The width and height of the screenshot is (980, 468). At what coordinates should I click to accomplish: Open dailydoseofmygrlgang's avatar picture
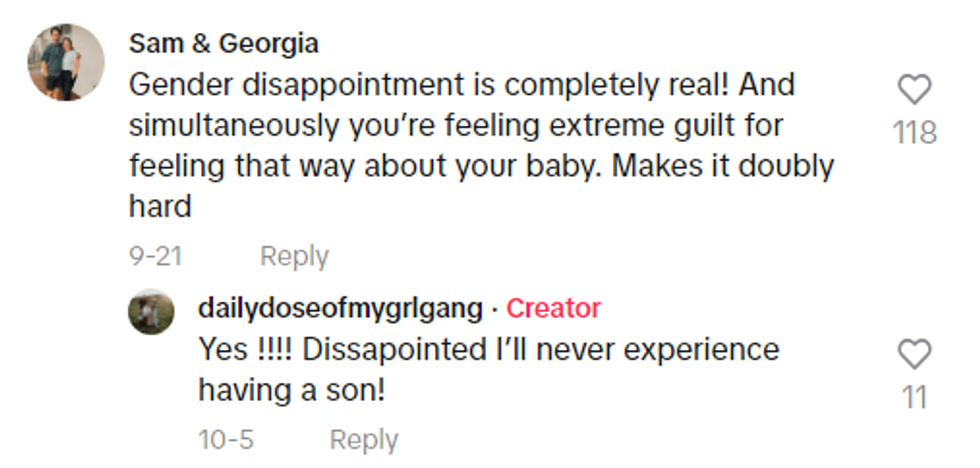tap(151, 311)
